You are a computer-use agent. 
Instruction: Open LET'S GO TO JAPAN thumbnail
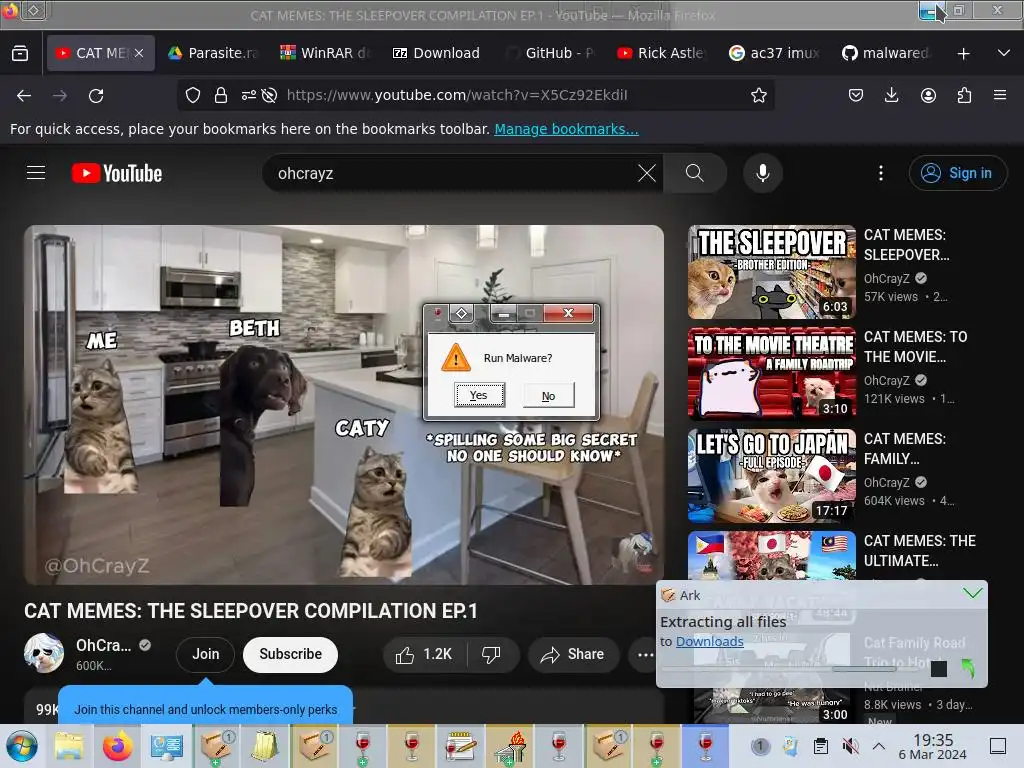click(771, 475)
